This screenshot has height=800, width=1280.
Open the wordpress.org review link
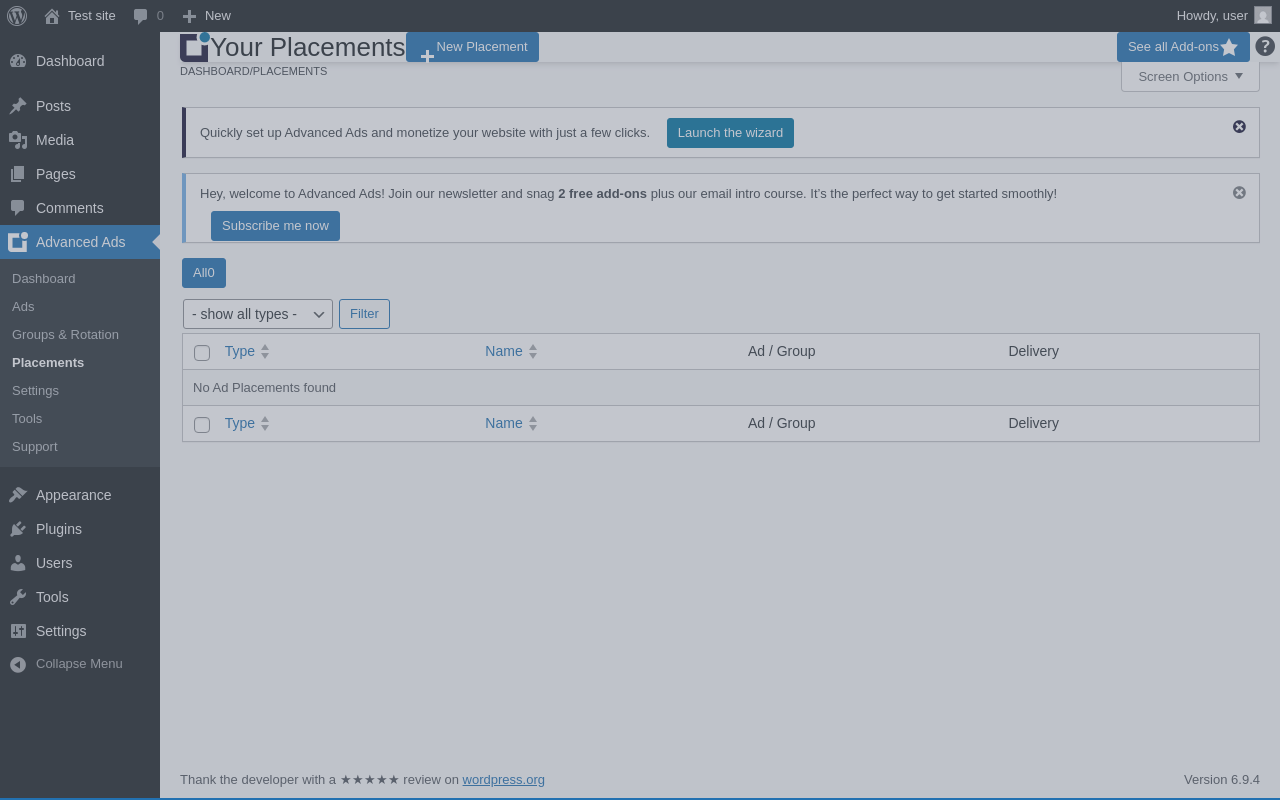point(503,780)
